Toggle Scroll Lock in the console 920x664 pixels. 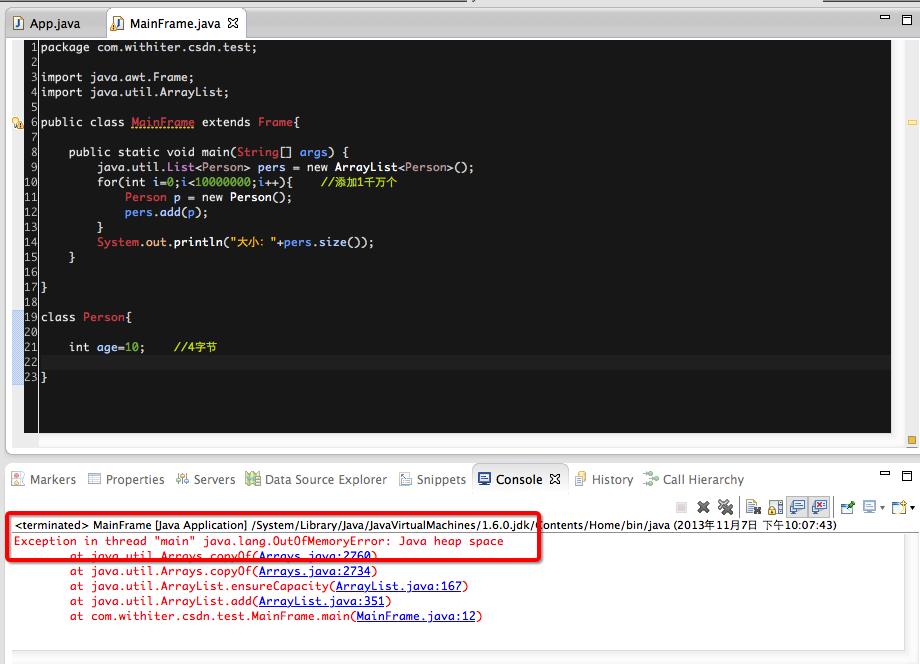[775, 507]
